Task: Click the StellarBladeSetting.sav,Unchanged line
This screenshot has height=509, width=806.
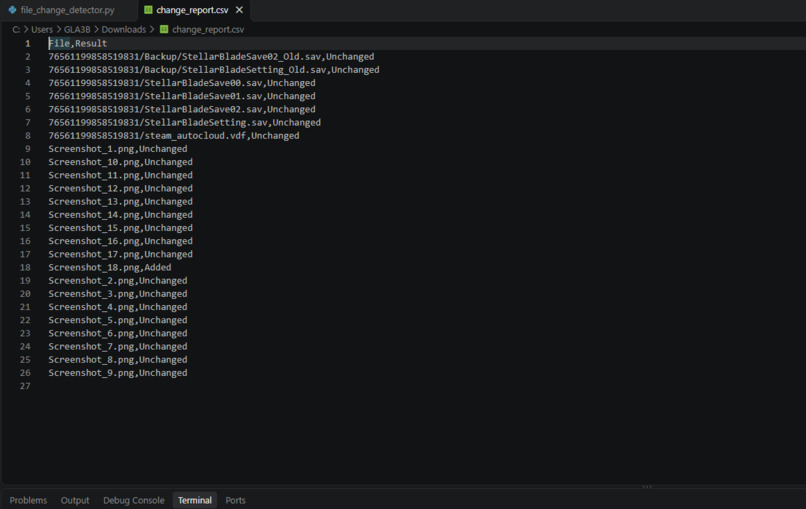Action: coord(185,122)
